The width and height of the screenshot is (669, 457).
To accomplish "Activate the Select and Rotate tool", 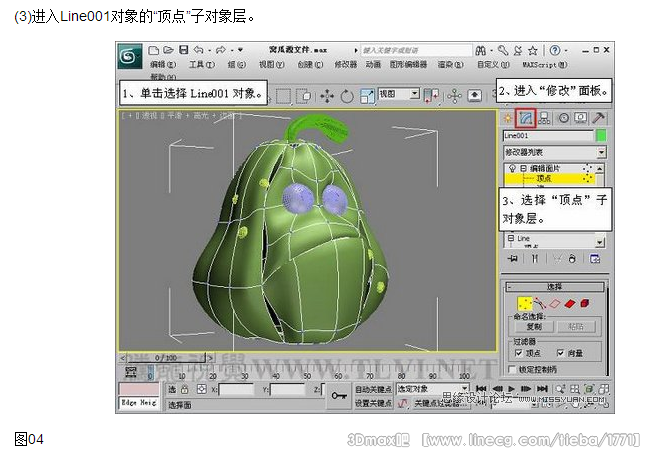I will pos(347,96).
